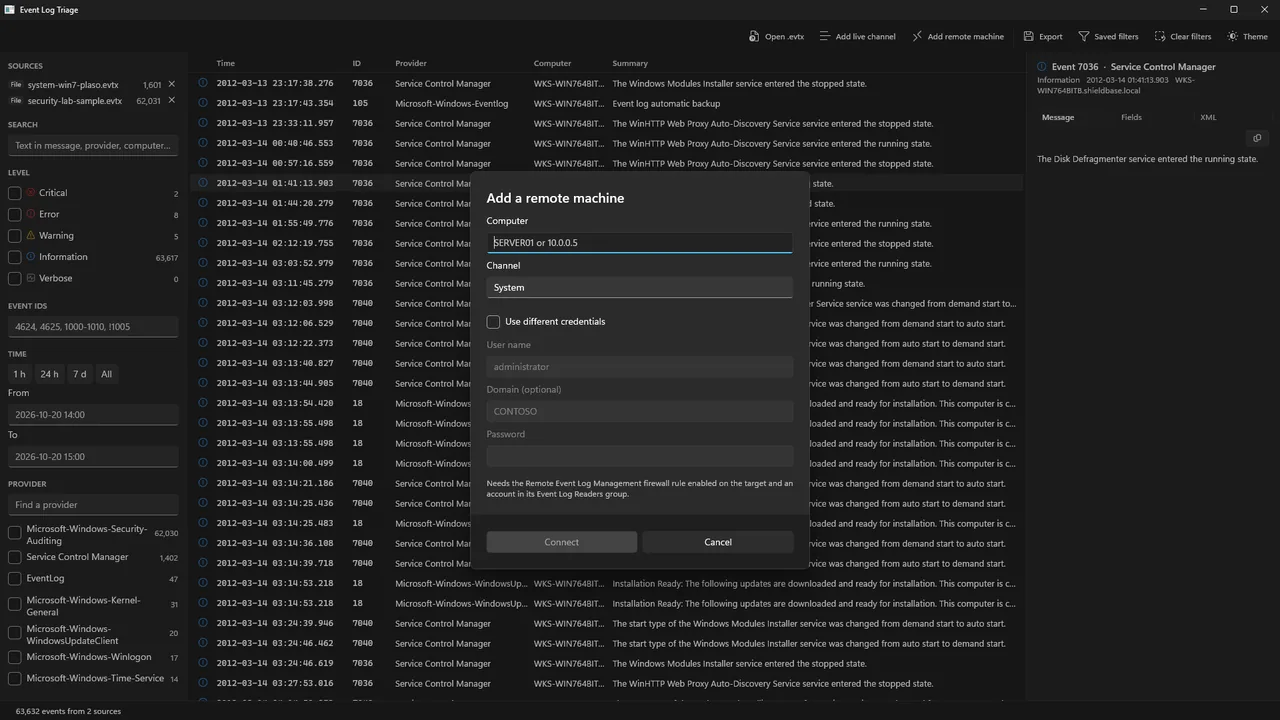This screenshot has width=1280, height=720.
Task: Click the File icon beside security-lab-sample.evtx
Action: [x=16, y=100]
